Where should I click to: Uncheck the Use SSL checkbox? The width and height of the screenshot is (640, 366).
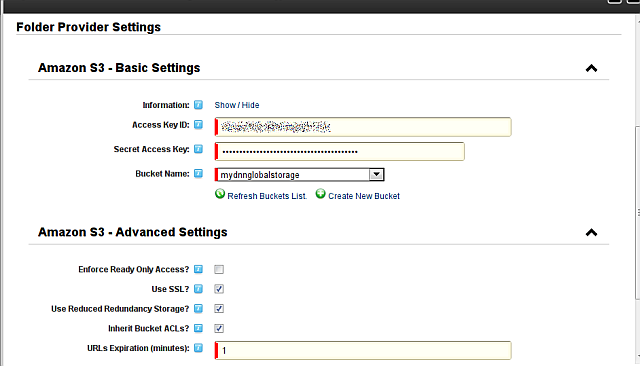coord(219,289)
